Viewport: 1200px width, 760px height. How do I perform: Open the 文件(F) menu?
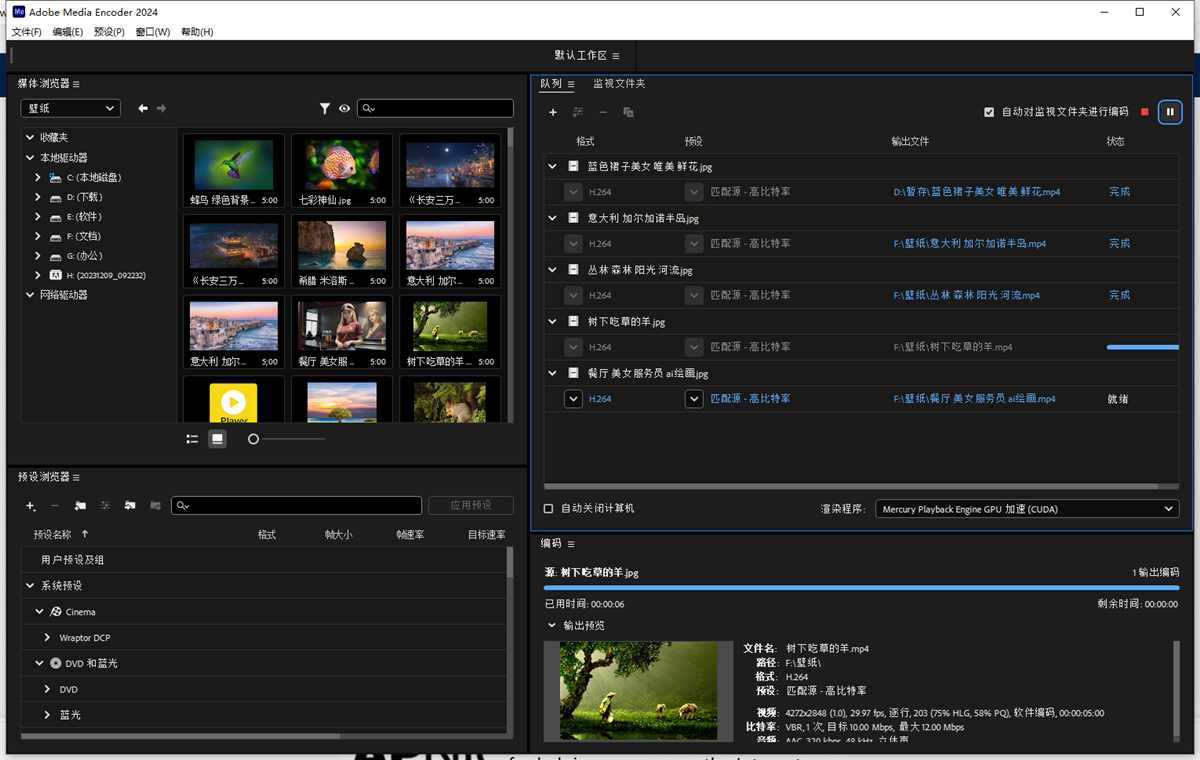(27, 32)
